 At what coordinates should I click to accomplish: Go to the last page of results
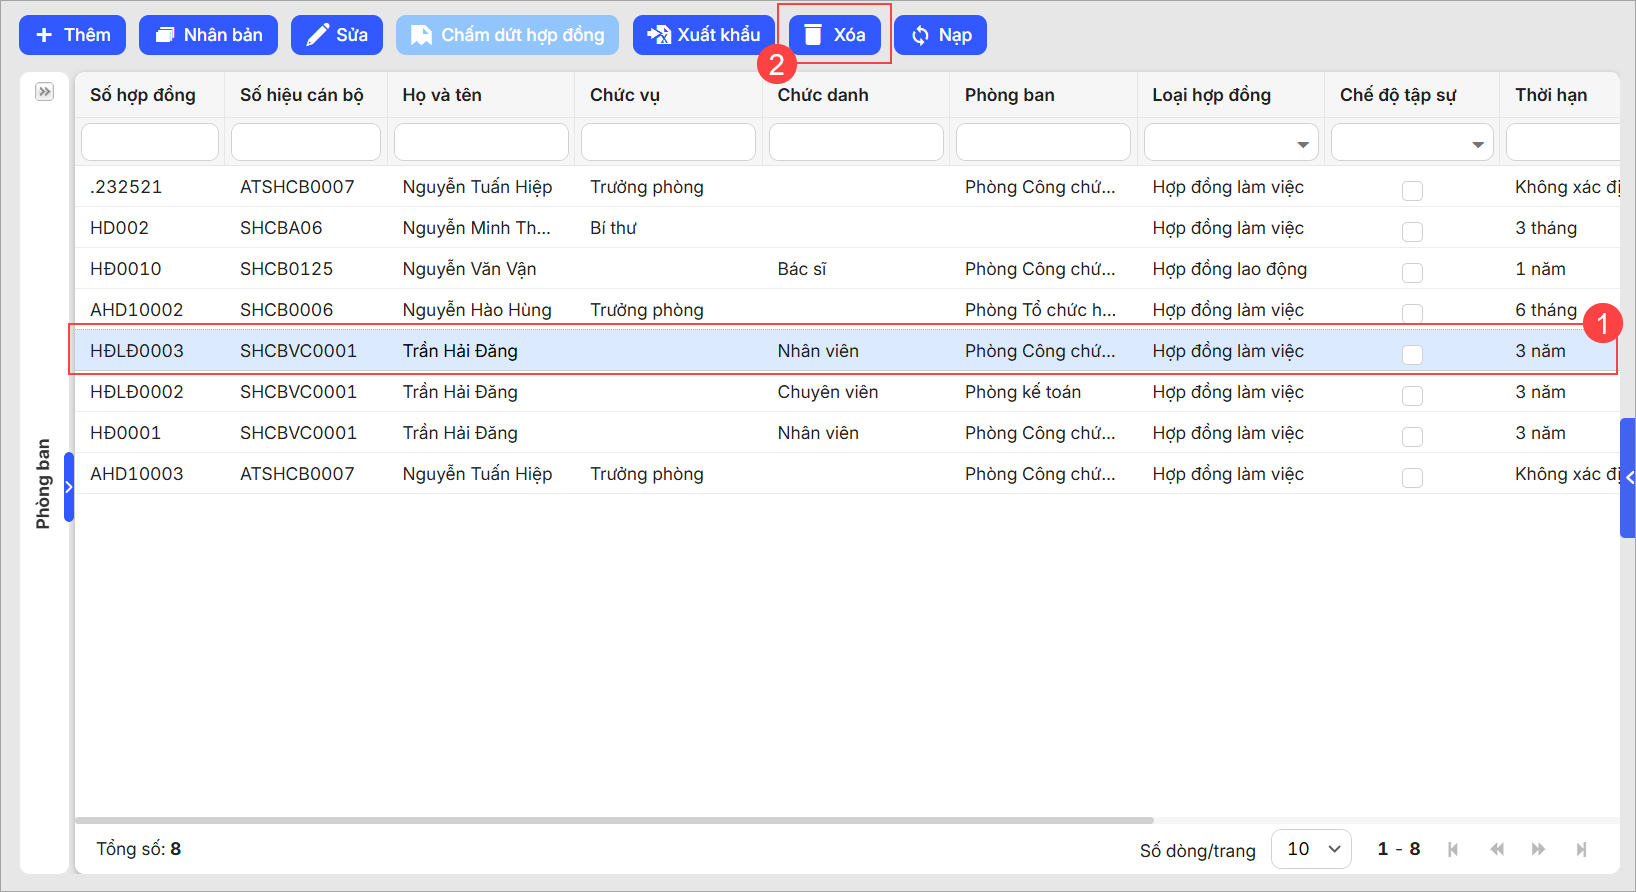(1581, 849)
